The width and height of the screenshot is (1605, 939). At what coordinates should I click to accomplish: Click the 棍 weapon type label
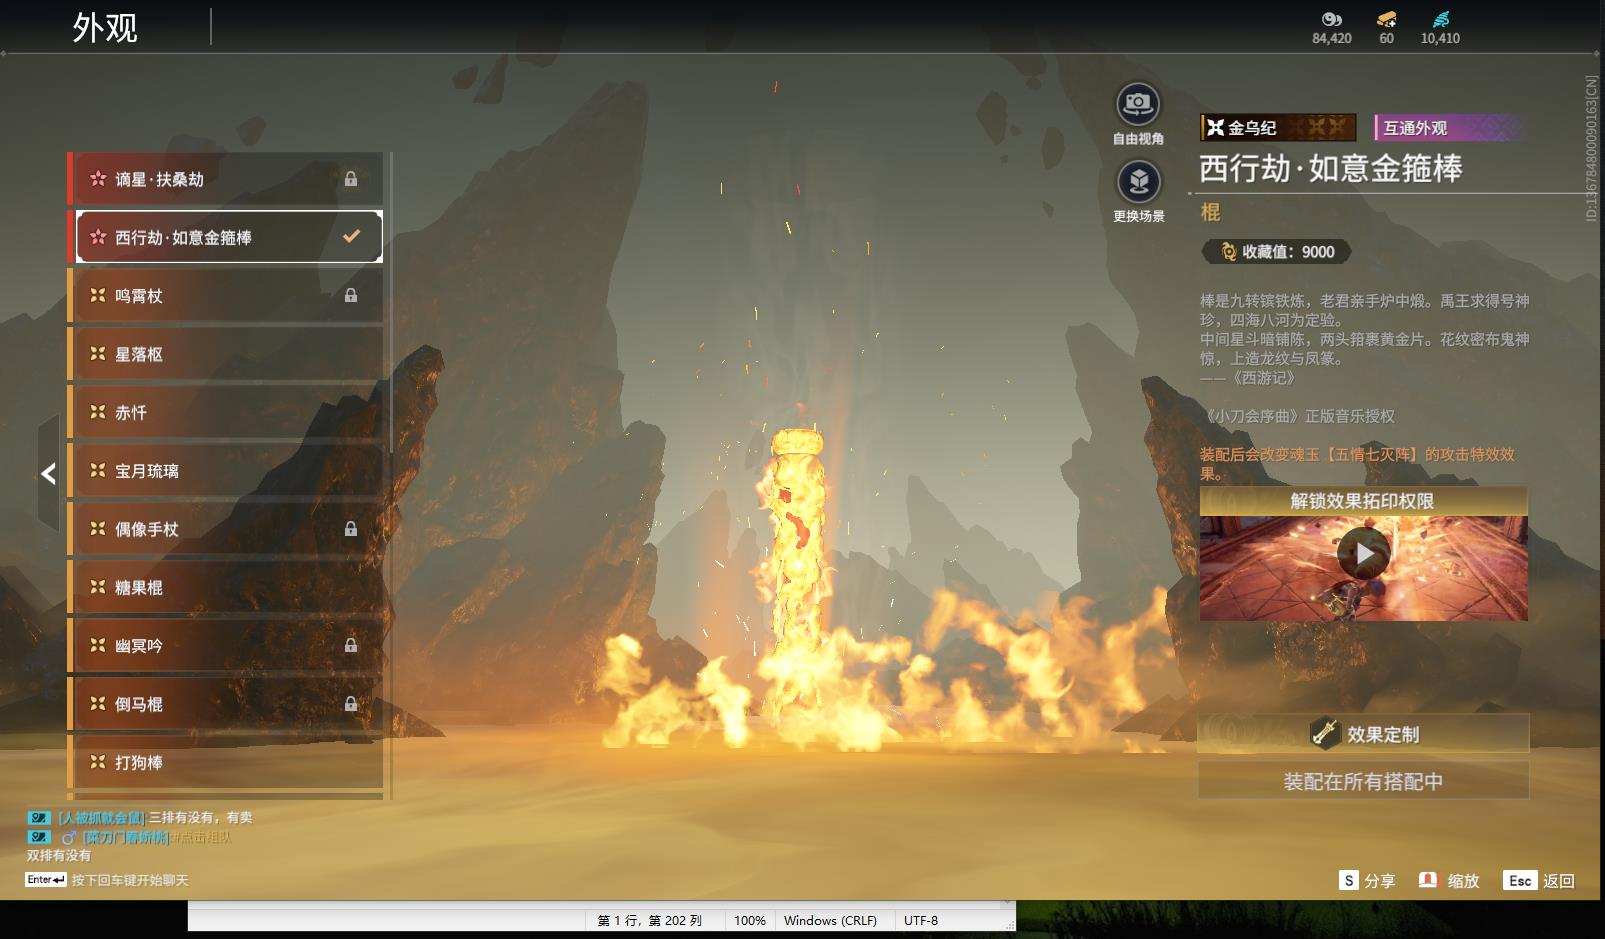(x=1210, y=212)
